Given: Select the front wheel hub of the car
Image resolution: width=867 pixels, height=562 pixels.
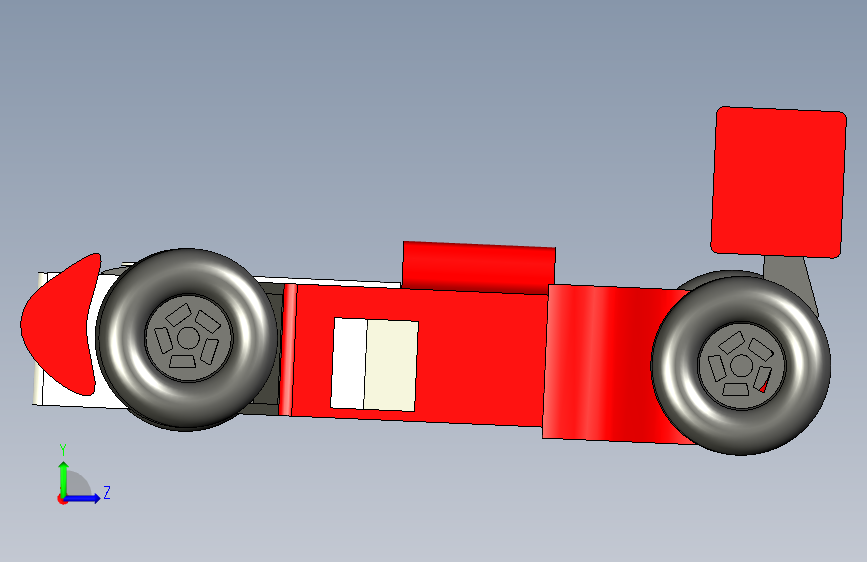Looking at the screenshot, I should pyautogui.click(x=189, y=337).
